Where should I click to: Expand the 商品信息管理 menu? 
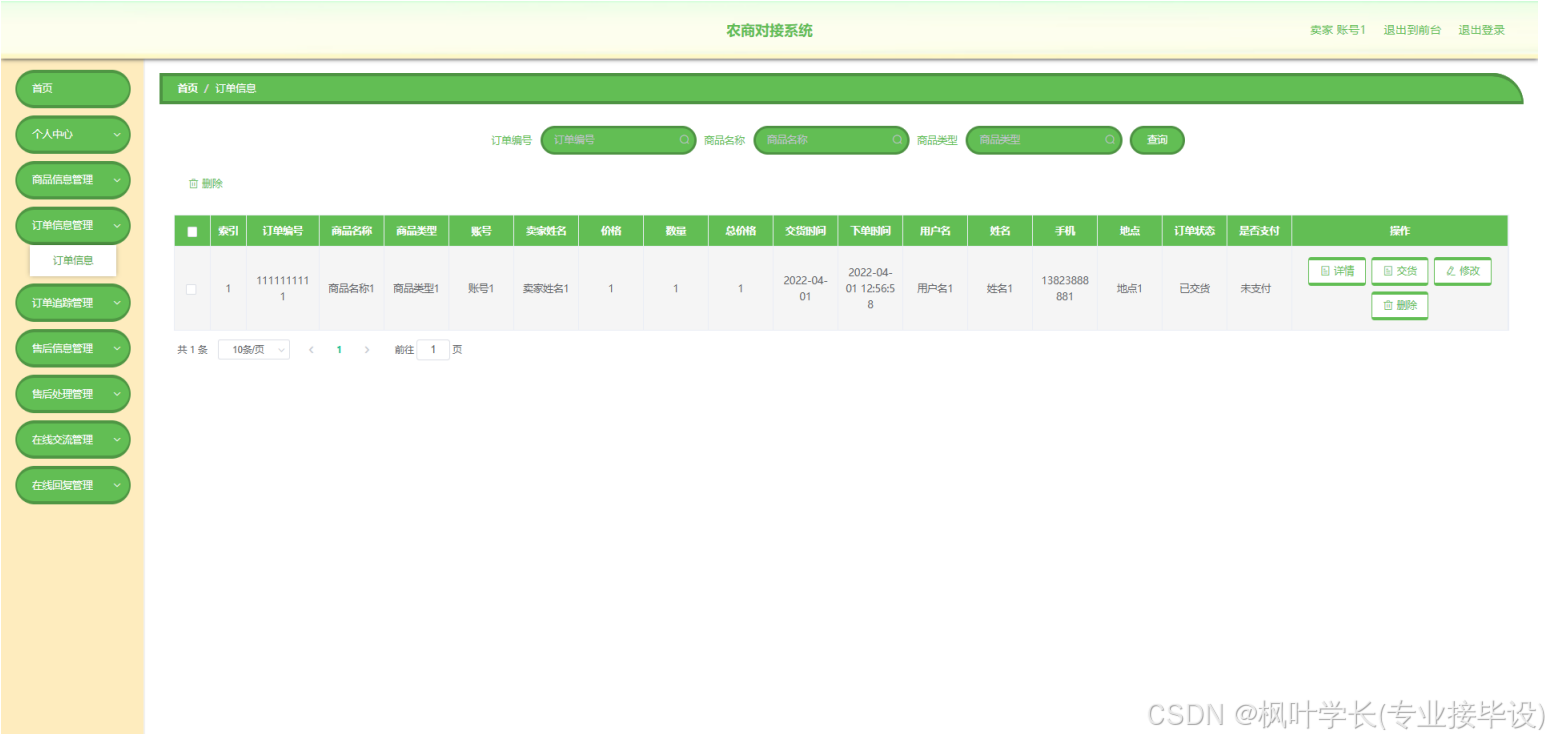[x=73, y=180]
